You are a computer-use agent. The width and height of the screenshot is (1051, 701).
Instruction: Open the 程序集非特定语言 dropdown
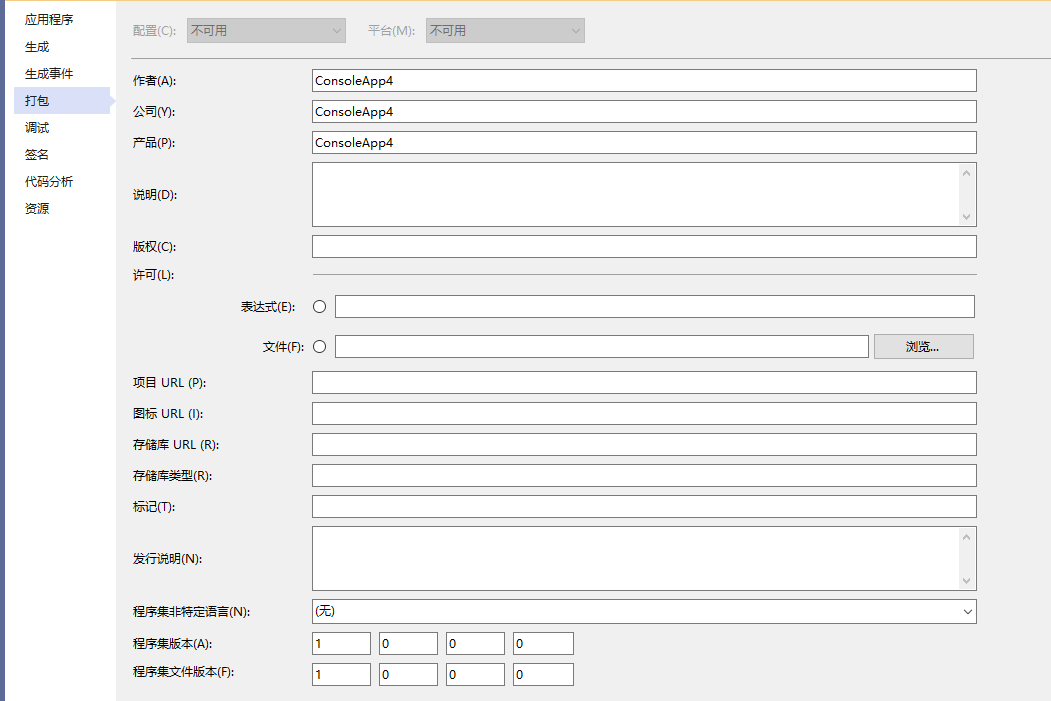coord(644,611)
